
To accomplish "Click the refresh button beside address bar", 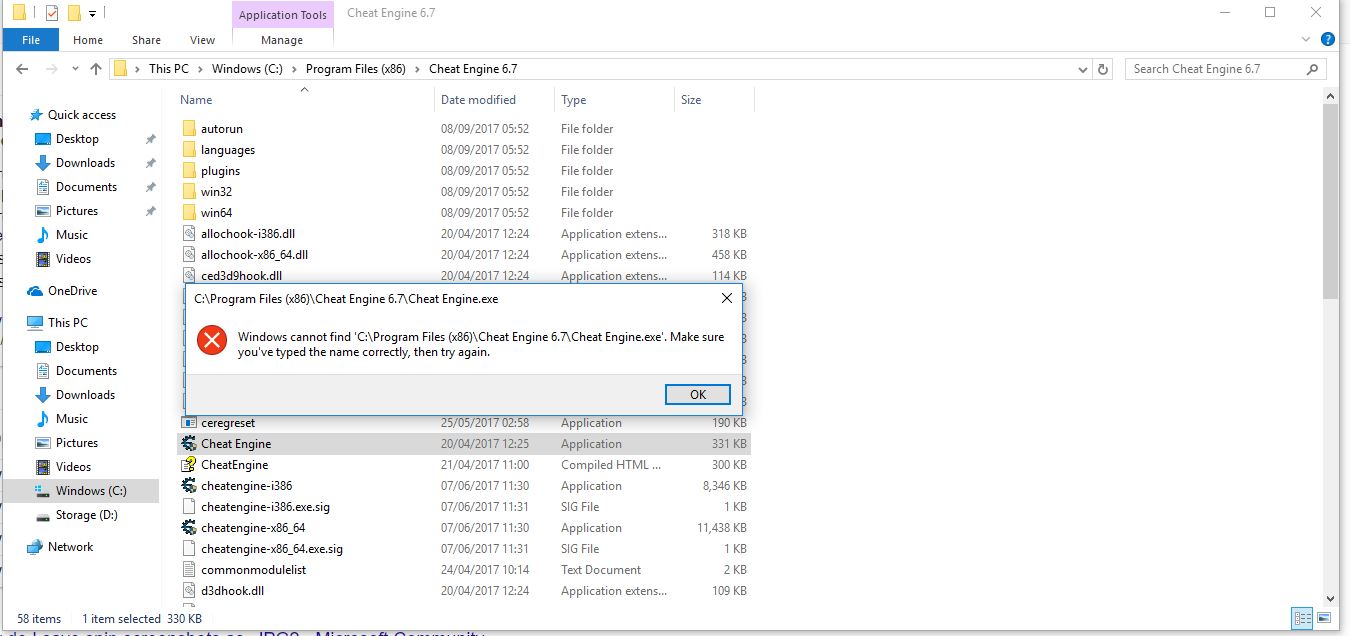I will [x=1103, y=69].
